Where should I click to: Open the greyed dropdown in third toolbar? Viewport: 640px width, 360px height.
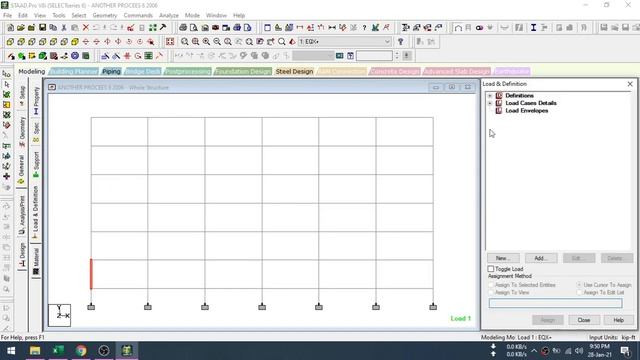313,56
